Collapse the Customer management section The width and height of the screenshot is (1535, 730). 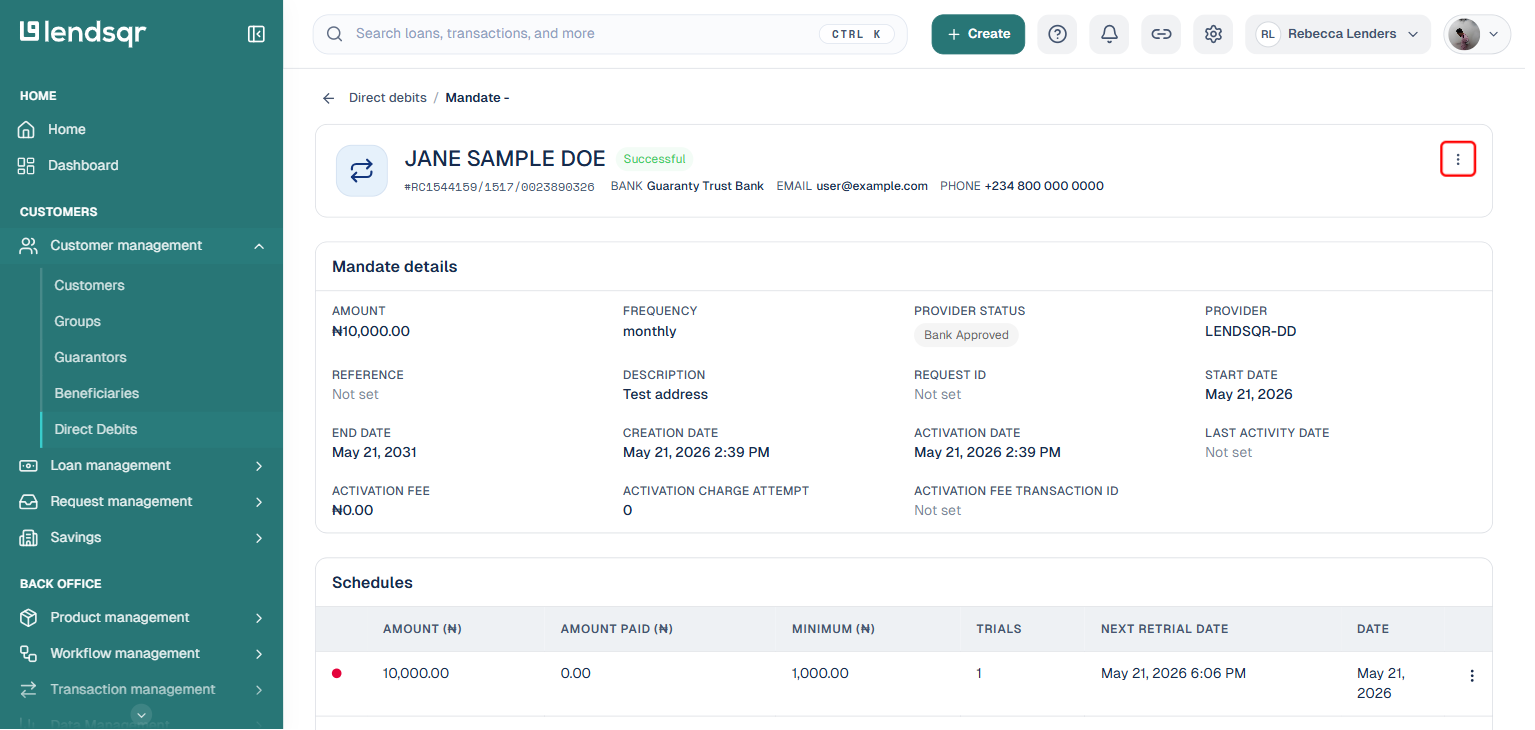click(259, 246)
